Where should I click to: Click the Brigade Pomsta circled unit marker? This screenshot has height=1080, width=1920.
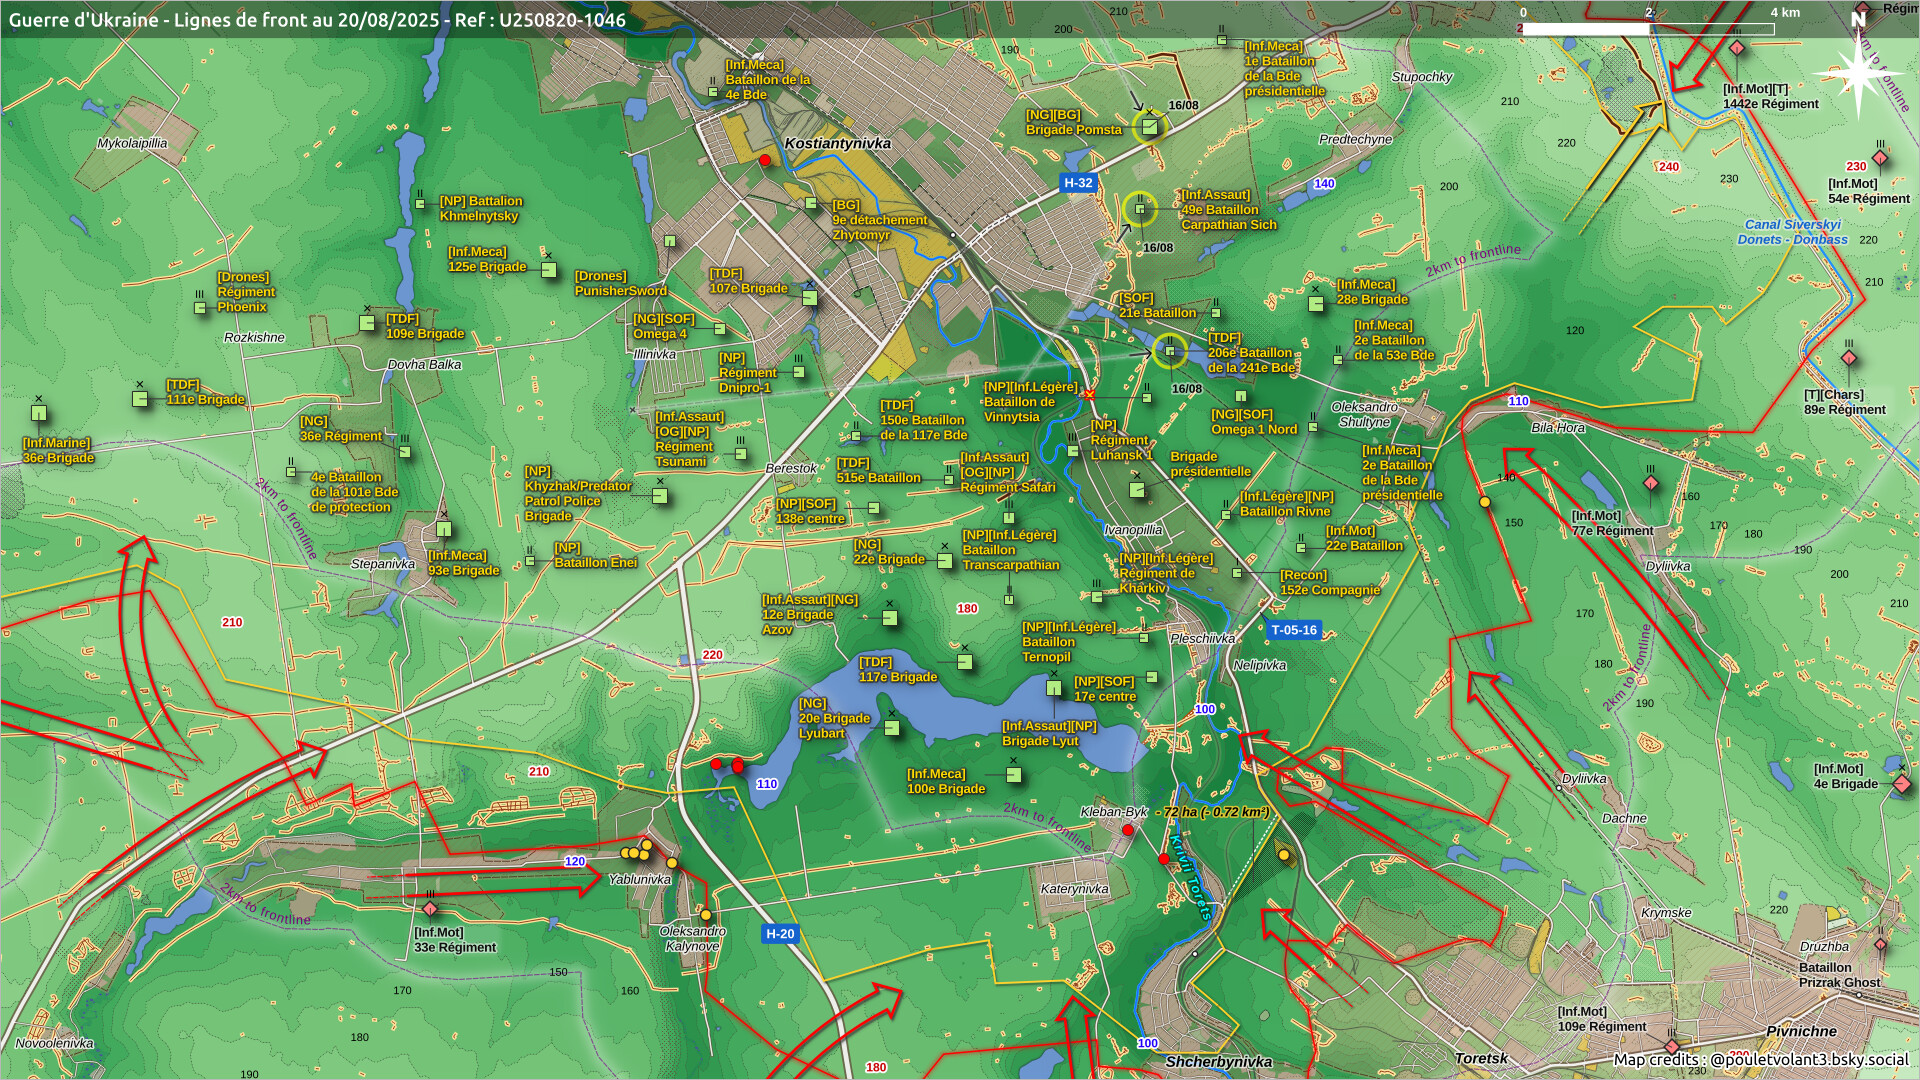point(1150,127)
